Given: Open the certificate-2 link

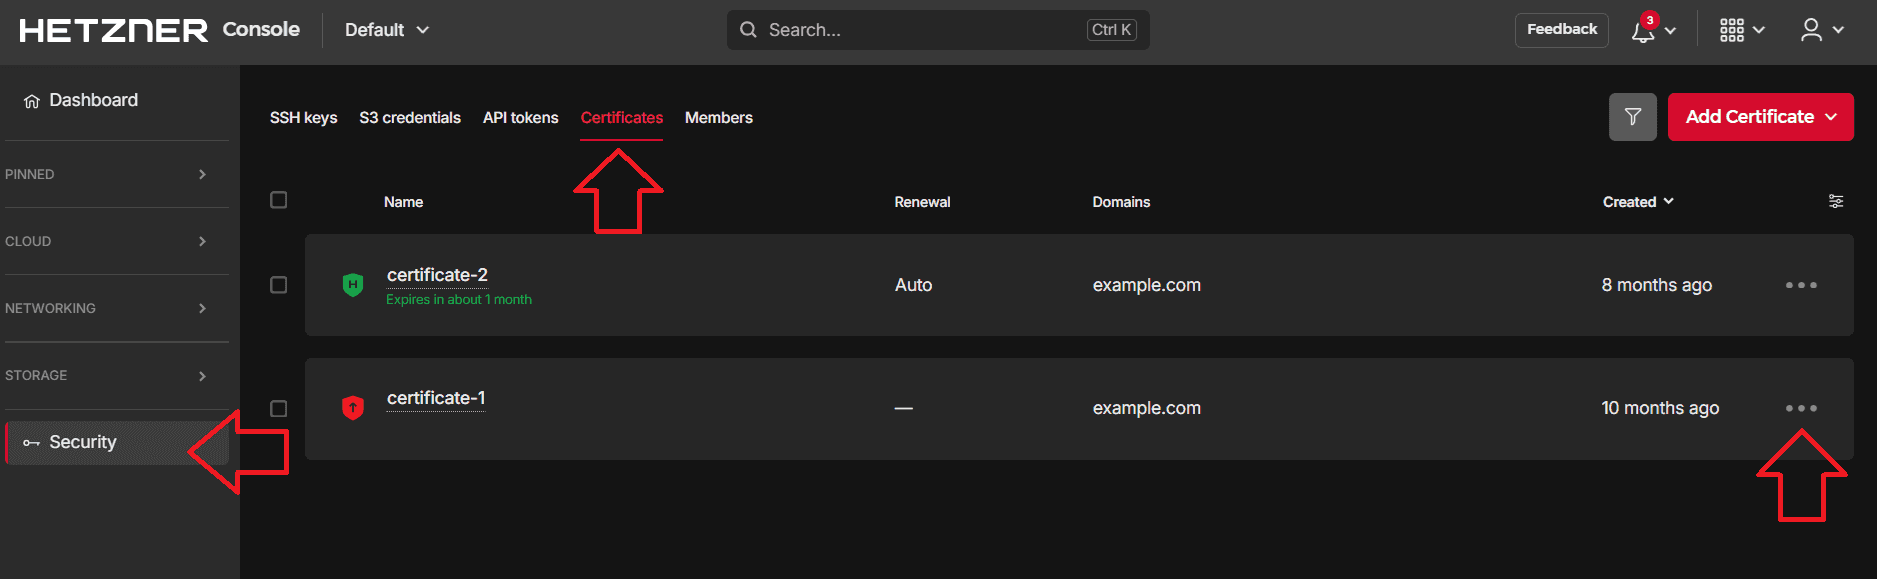Looking at the screenshot, I should coord(437,275).
